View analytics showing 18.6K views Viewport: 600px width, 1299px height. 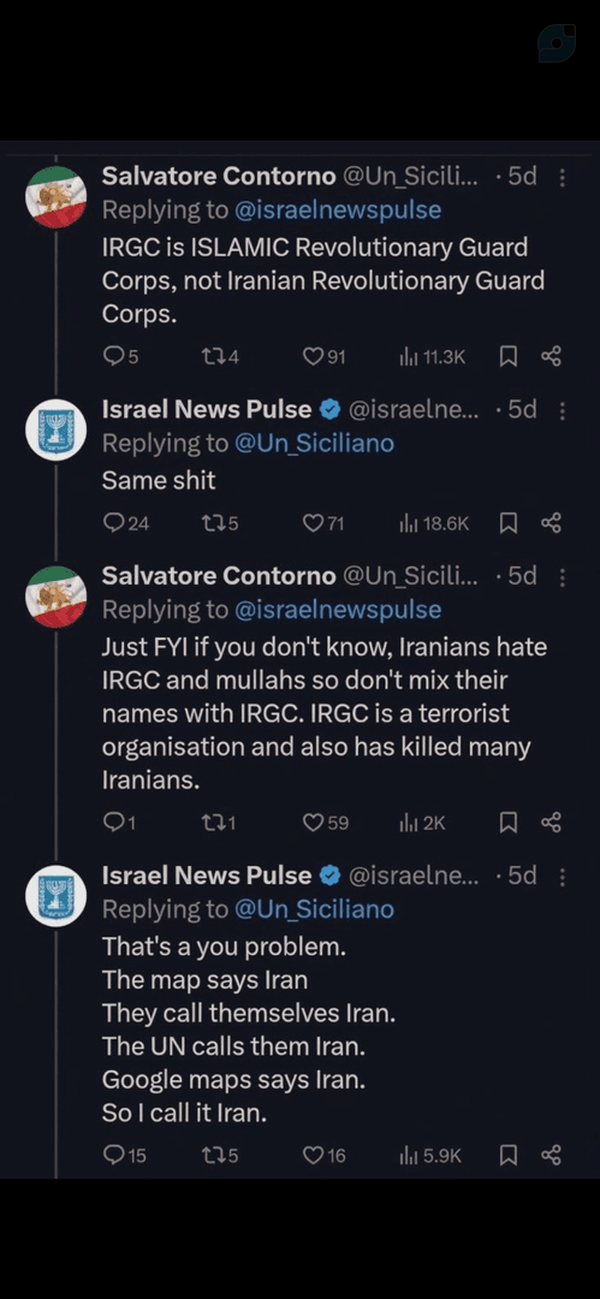434,522
